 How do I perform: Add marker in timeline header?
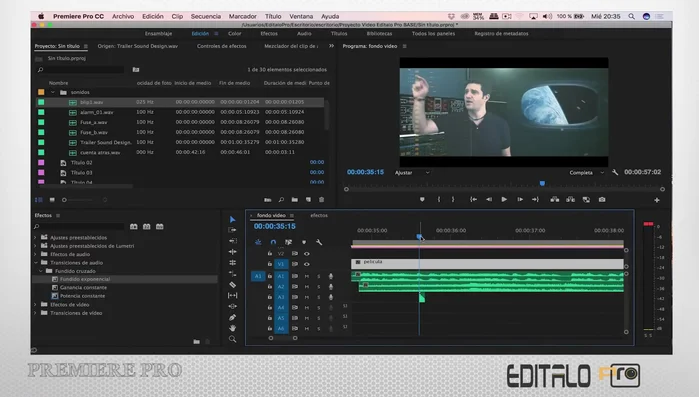click(304, 242)
